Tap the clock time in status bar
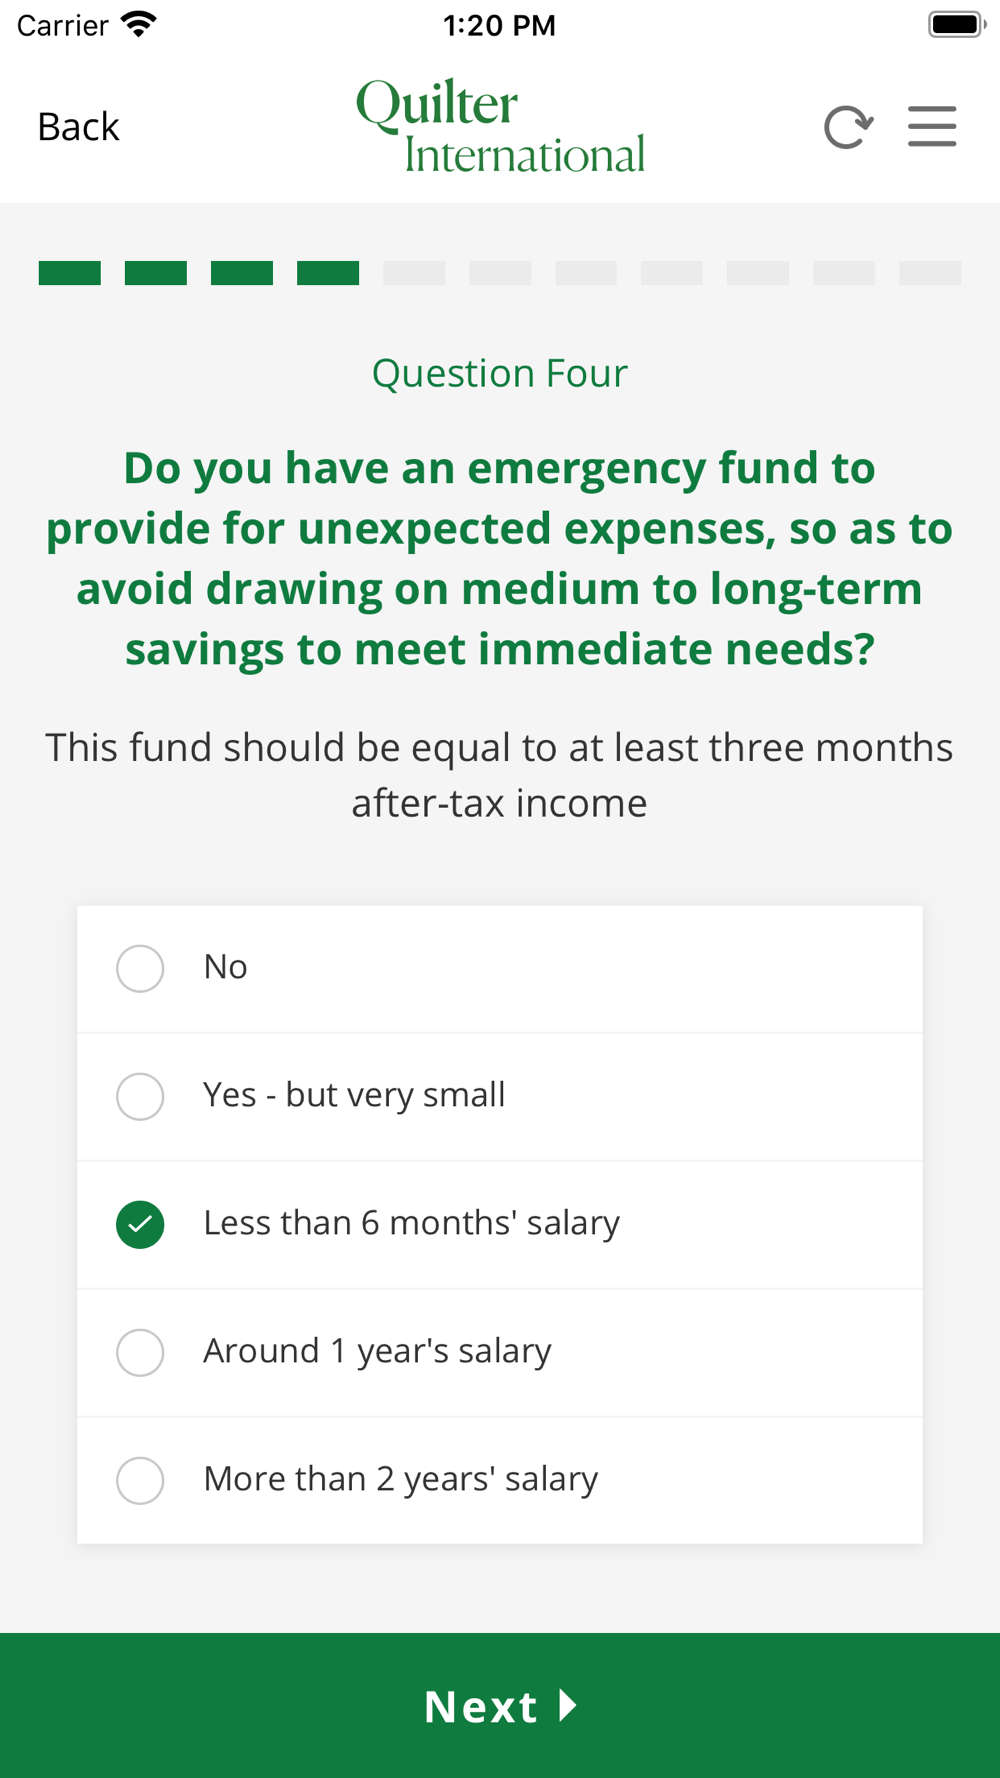 click(x=499, y=25)
